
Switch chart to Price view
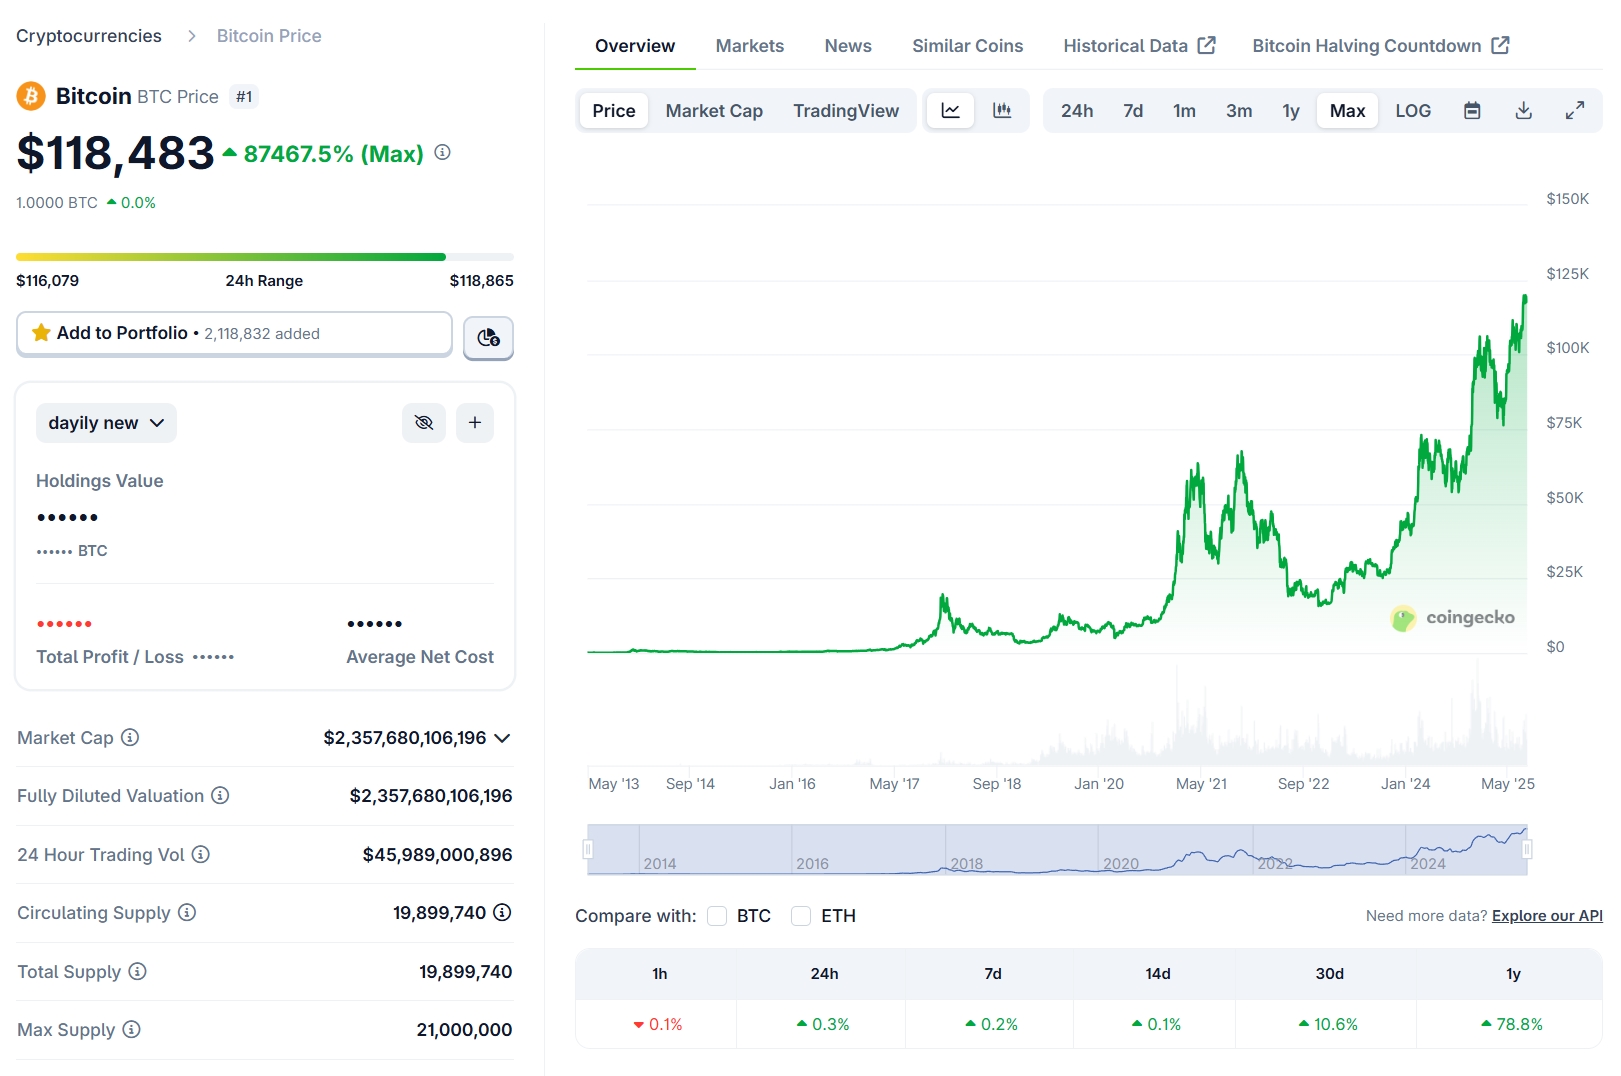(x=614, y=111)
